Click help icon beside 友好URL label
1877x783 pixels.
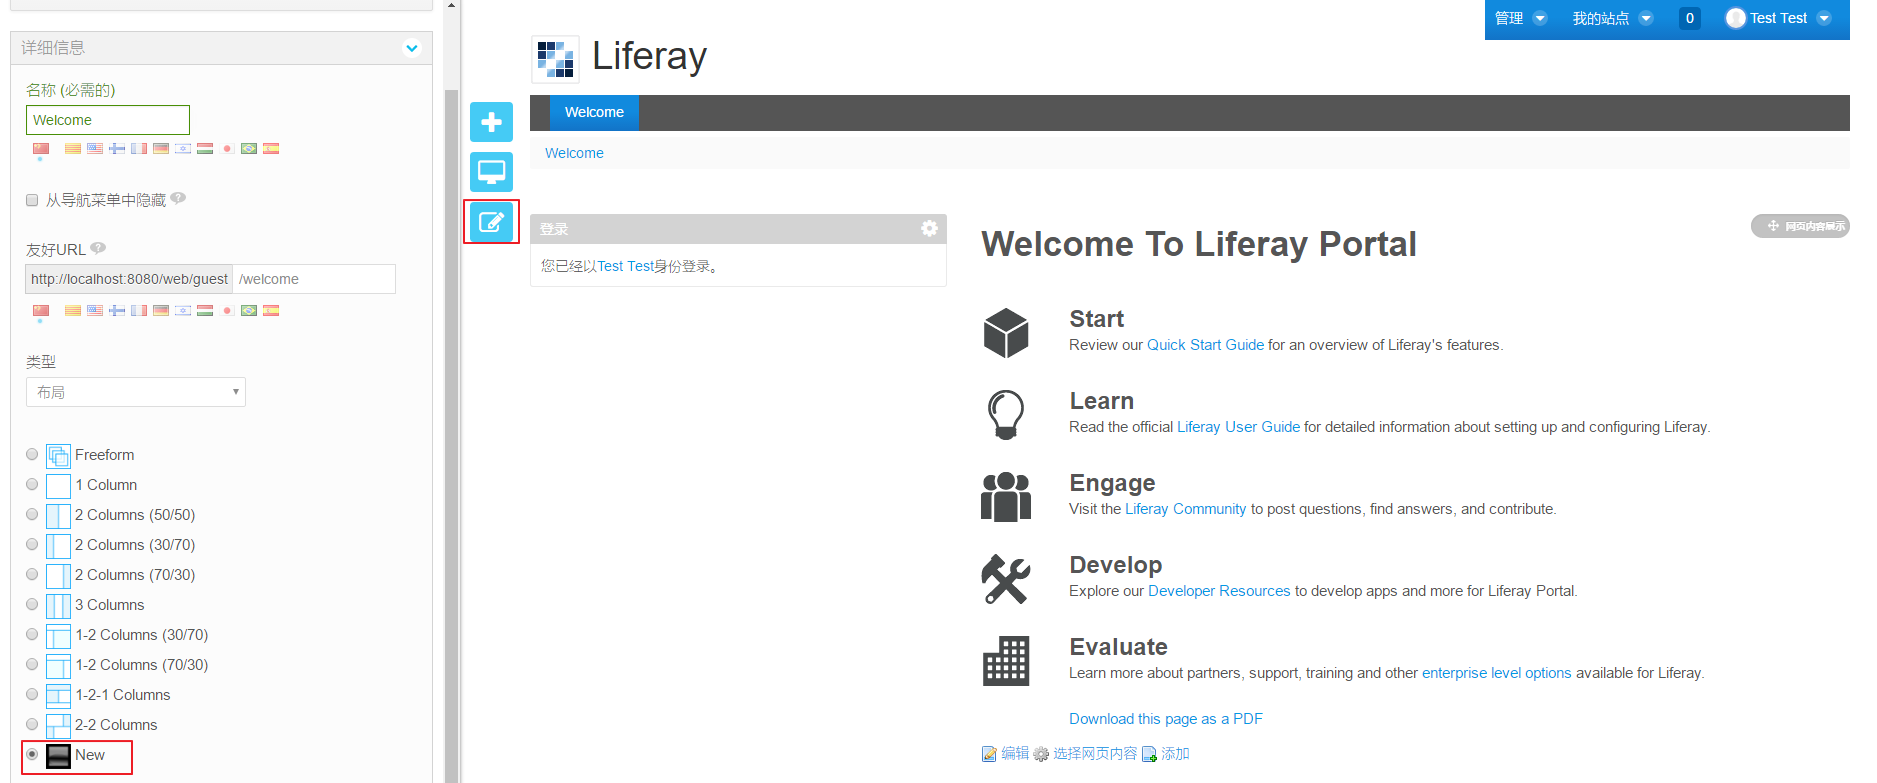click(x=98, y=248)
